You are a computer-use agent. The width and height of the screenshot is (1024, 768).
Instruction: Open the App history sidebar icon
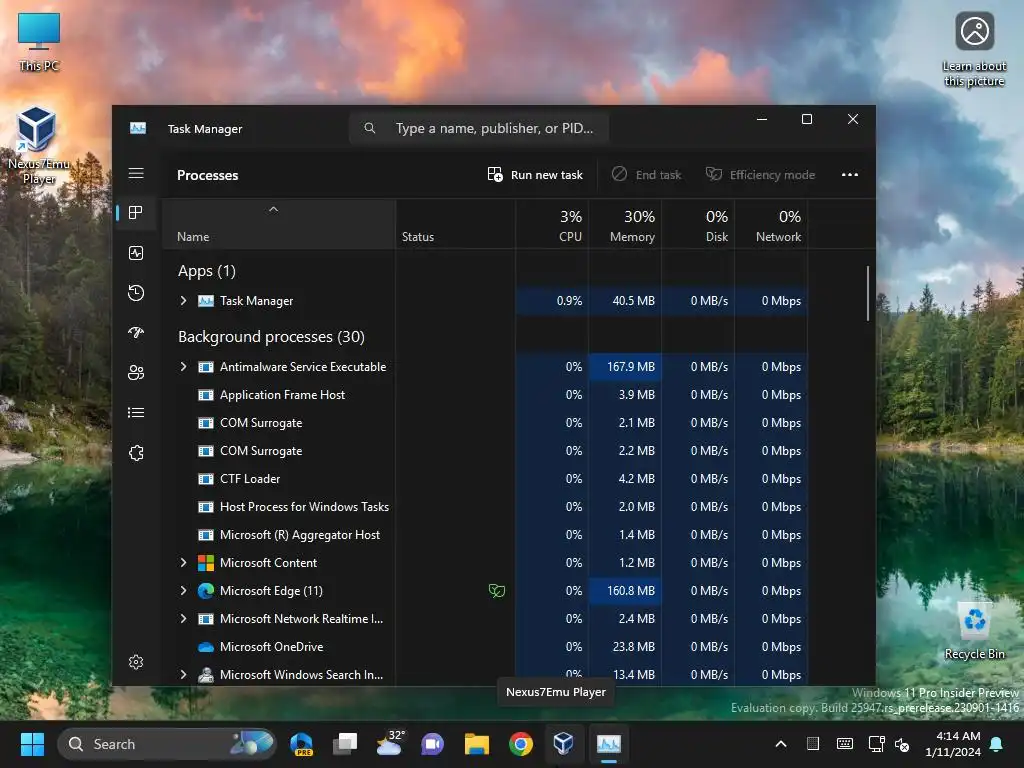point(136,293)
